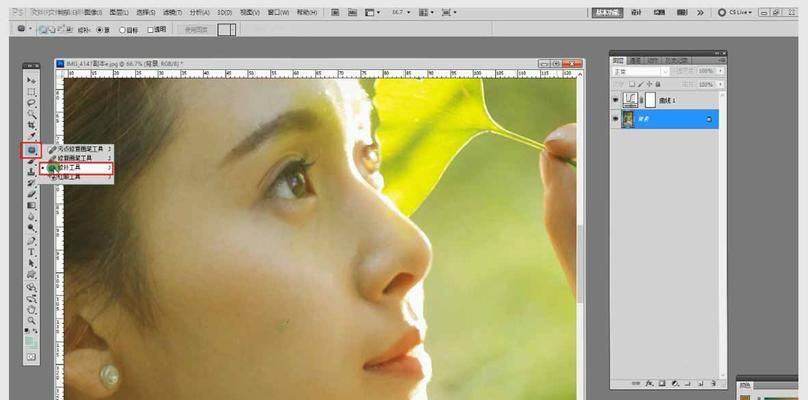The image size is (808, 400).
Task: Open the 图层(L) menu
Action: (x=120, y=12)
